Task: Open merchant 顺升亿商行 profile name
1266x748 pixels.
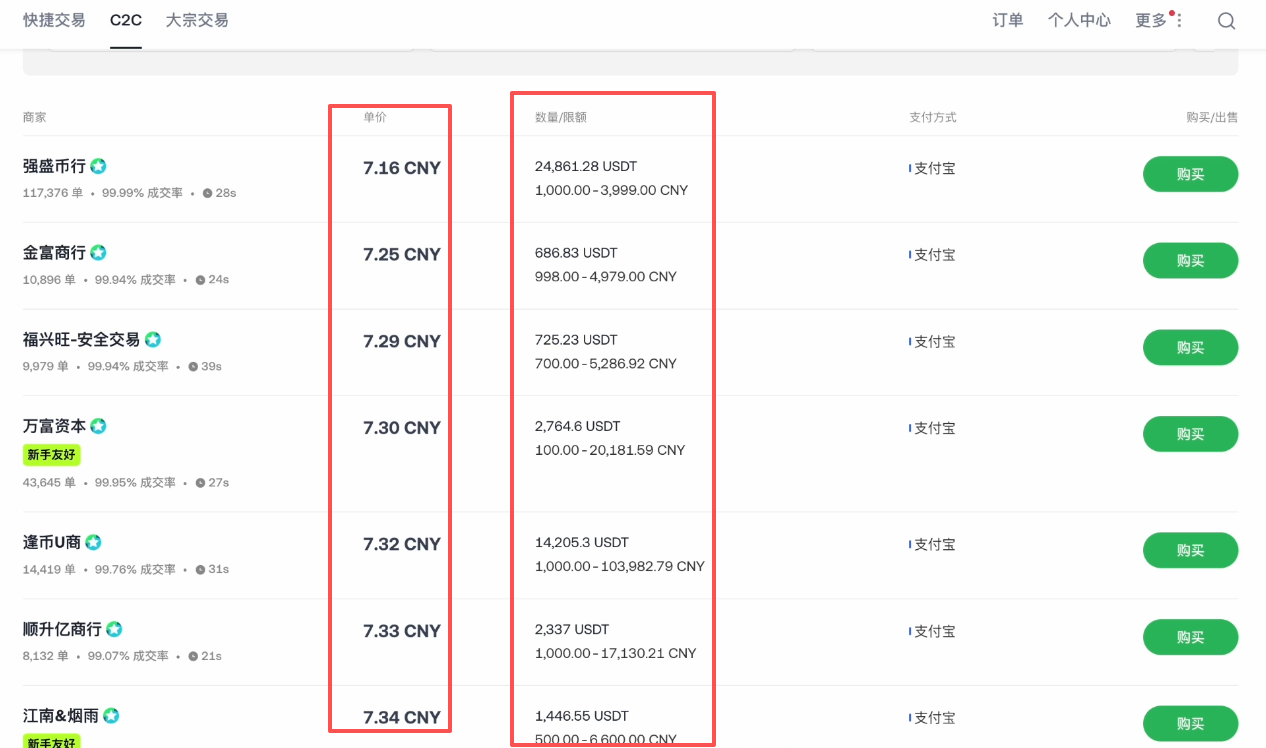Action: (62, 629)
